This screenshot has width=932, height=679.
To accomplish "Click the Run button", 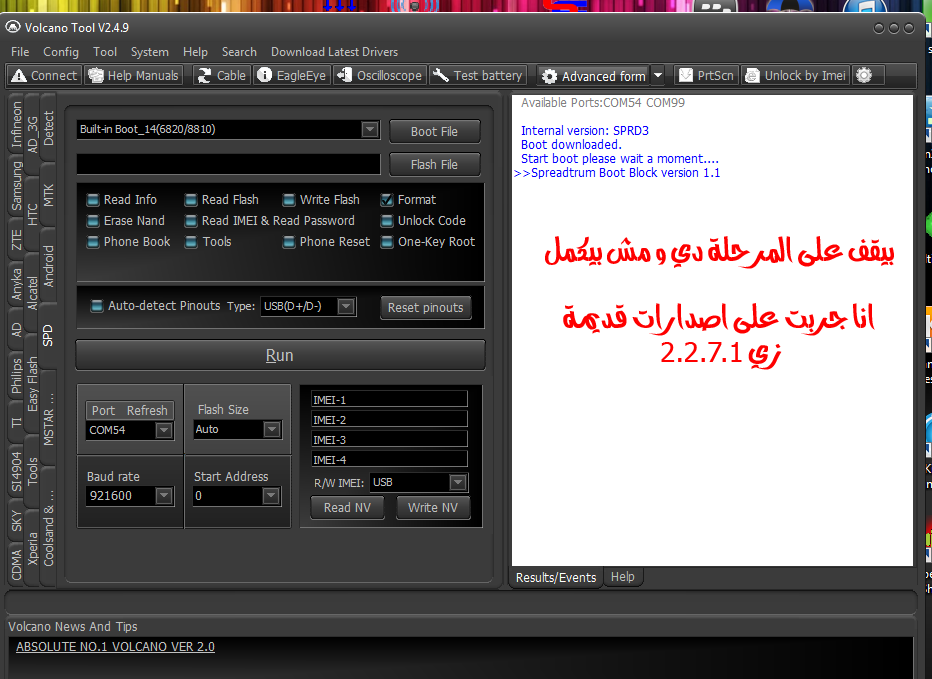I will (280, 355).
